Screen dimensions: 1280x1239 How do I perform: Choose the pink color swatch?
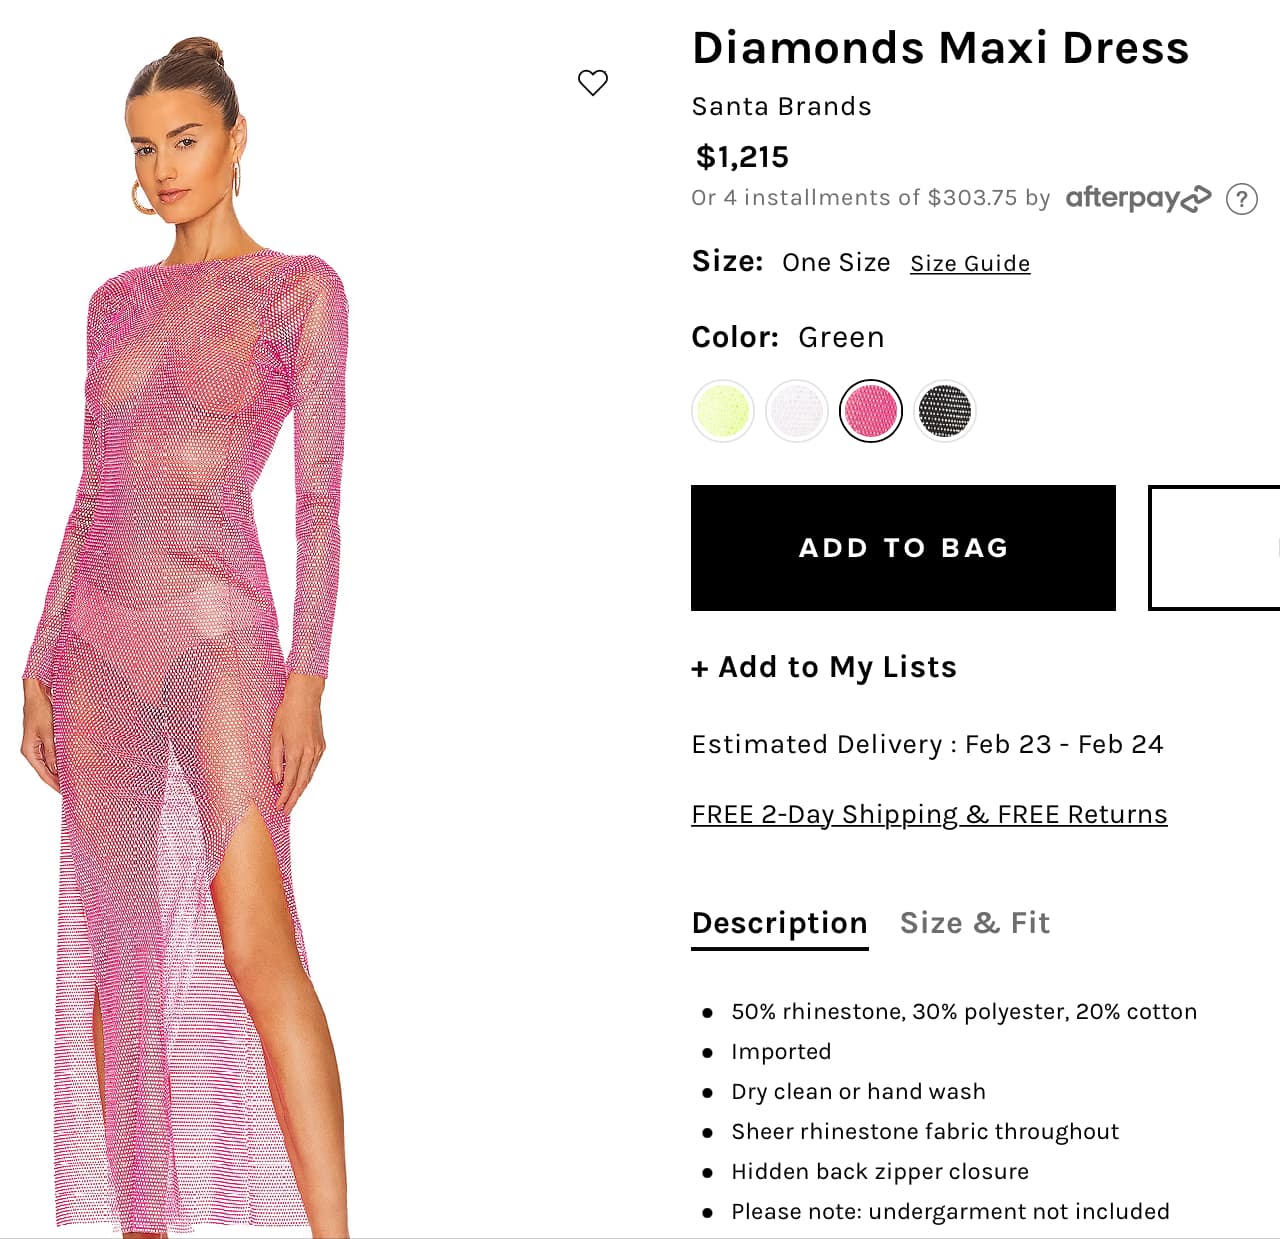[871, 411]
